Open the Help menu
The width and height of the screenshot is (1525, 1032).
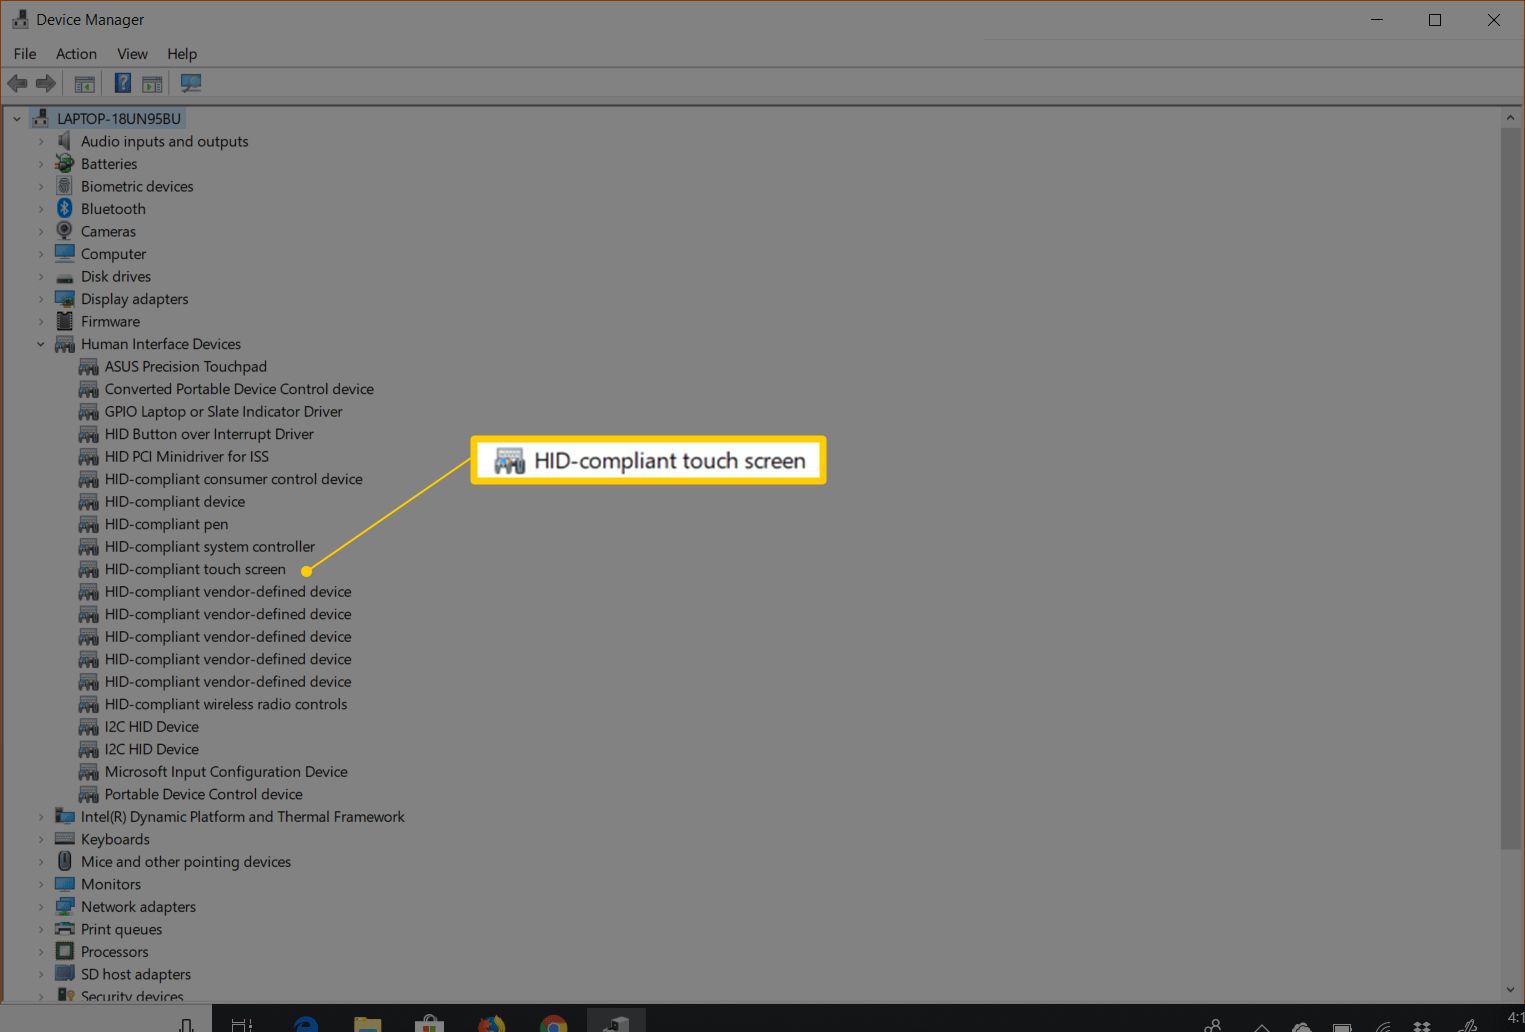[x=182, y=54]
